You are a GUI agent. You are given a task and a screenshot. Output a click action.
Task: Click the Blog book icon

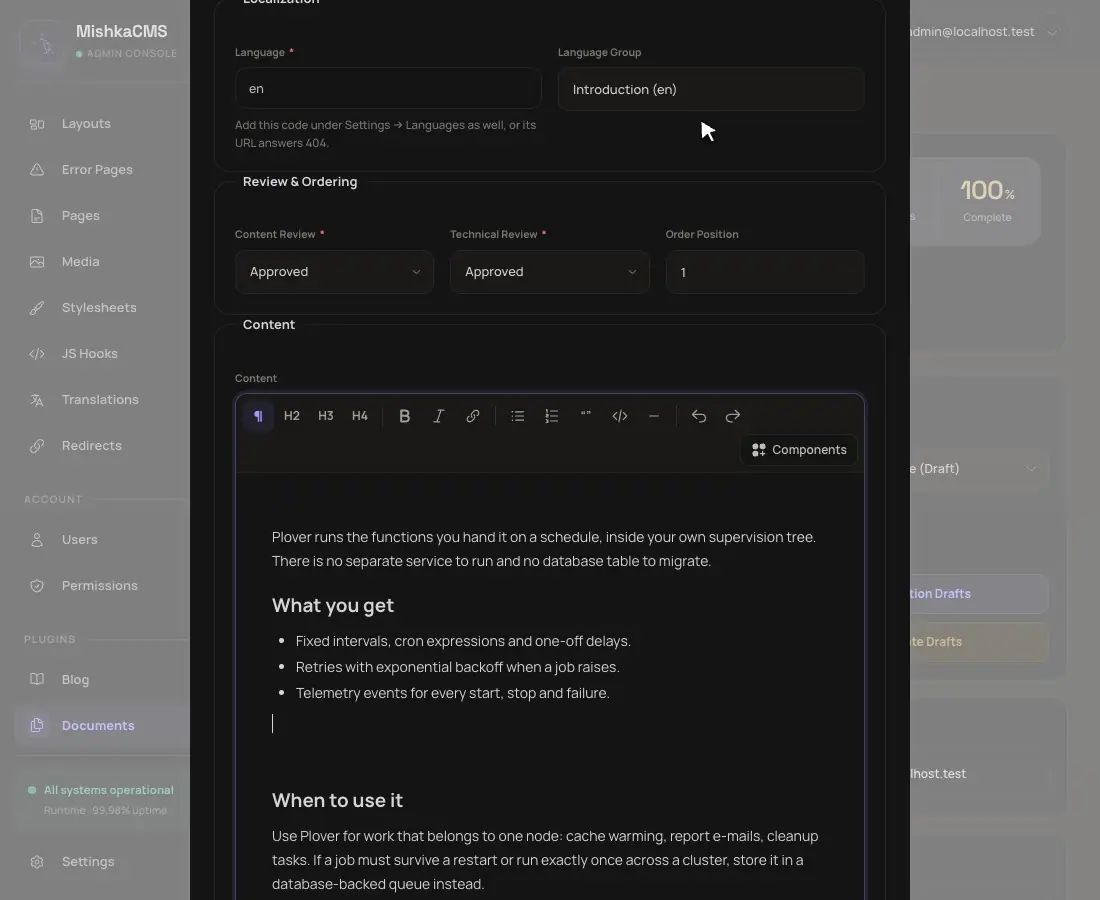37,679
